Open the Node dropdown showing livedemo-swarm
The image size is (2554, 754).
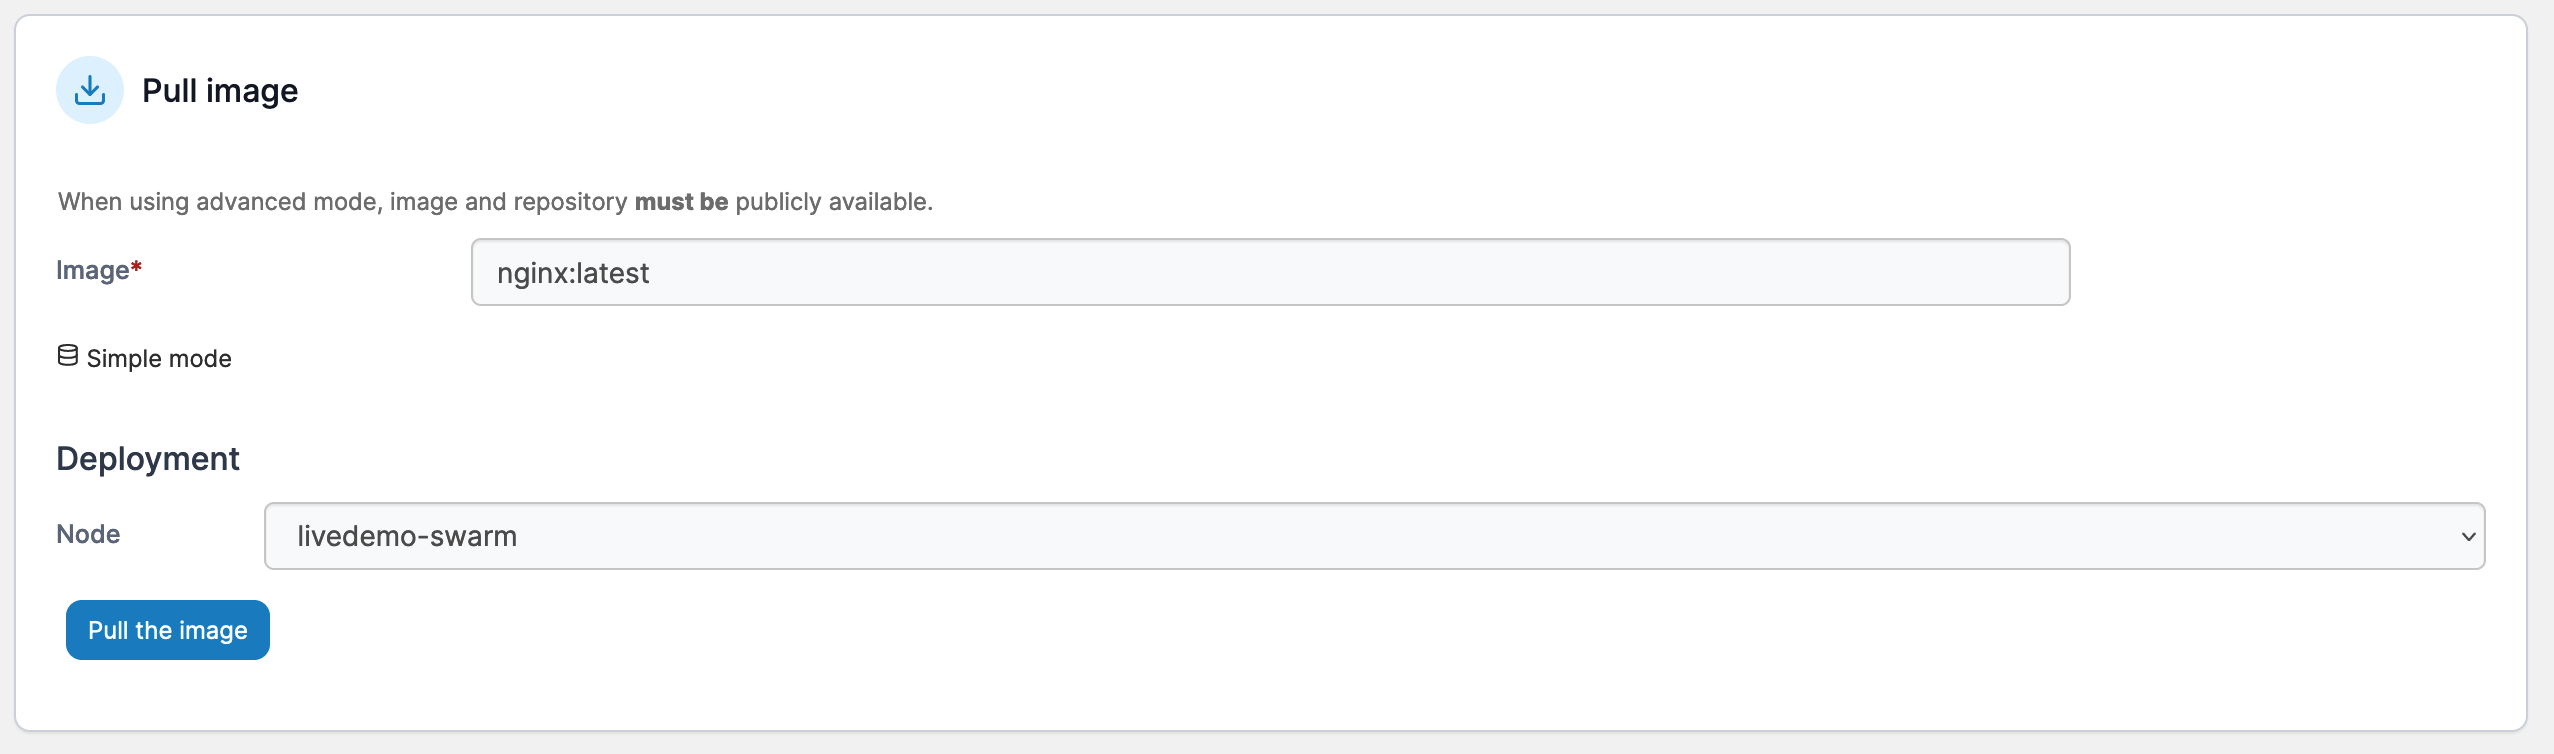1374,536
